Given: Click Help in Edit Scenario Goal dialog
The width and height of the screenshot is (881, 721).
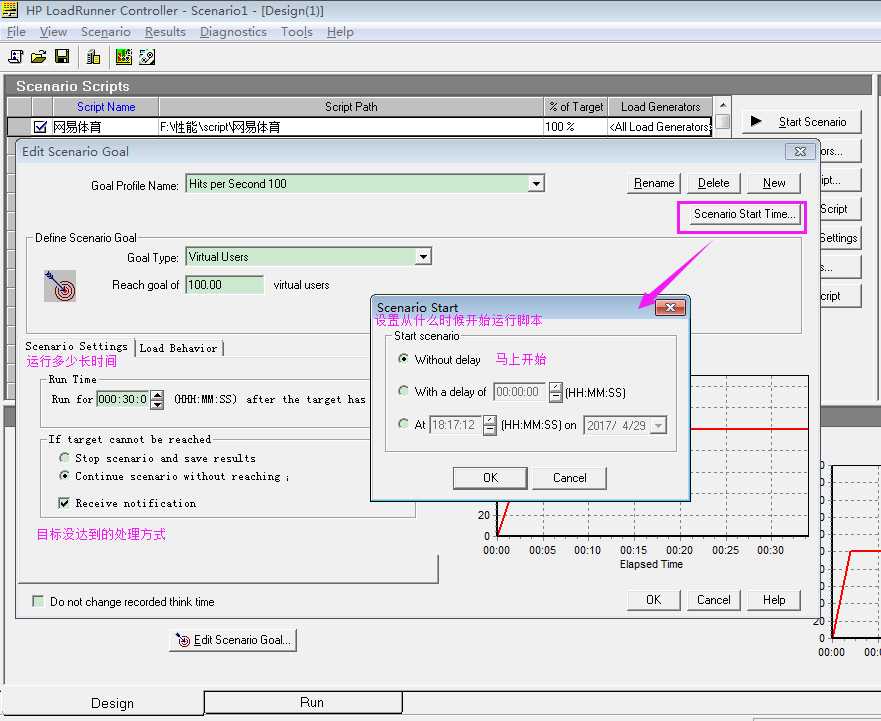Looking at the screenshot, I should pyautogui.click(x=774, y=600).
